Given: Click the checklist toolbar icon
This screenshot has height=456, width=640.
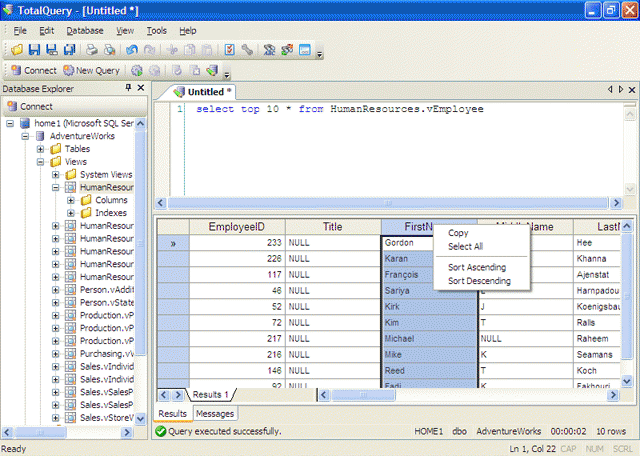Looking at the screenshot, I should [229, 50].
